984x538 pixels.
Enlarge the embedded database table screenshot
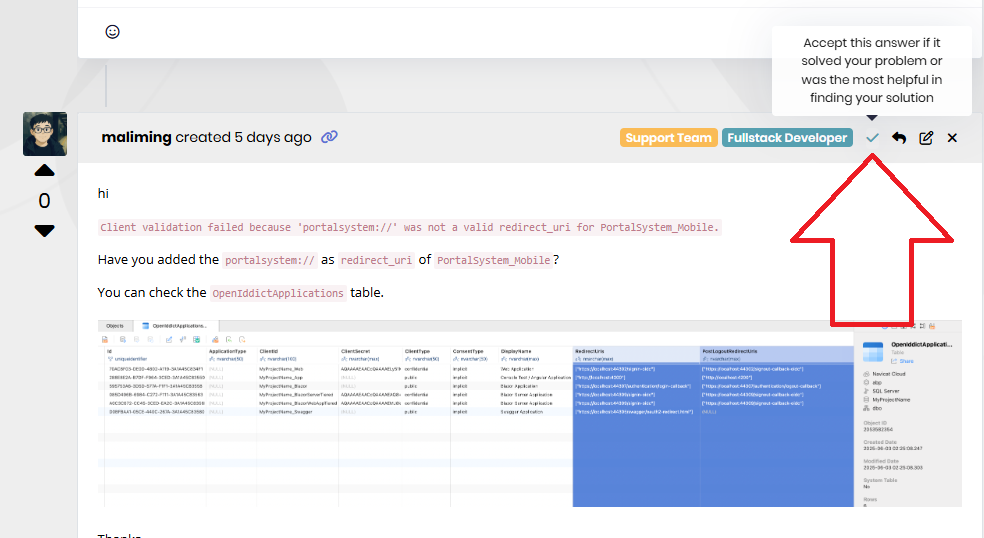[530, 413]
